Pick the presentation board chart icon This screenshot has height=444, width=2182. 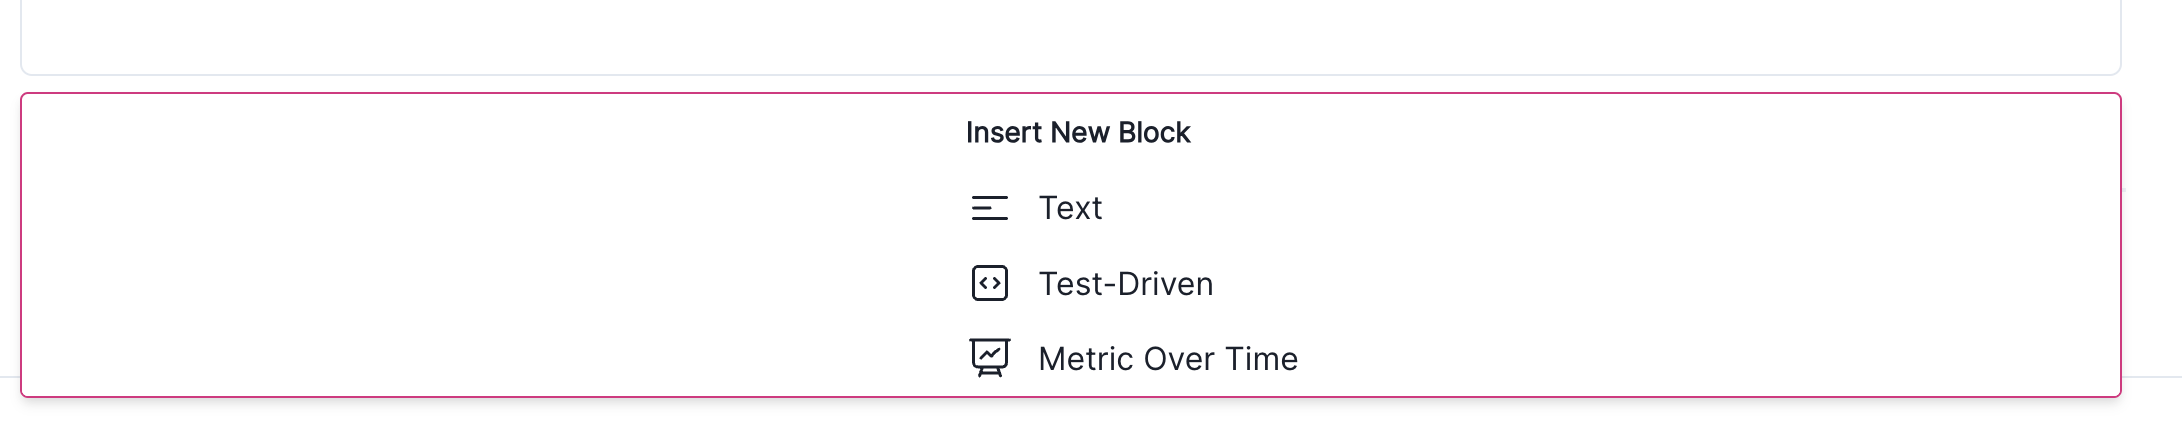coord(989,358)
